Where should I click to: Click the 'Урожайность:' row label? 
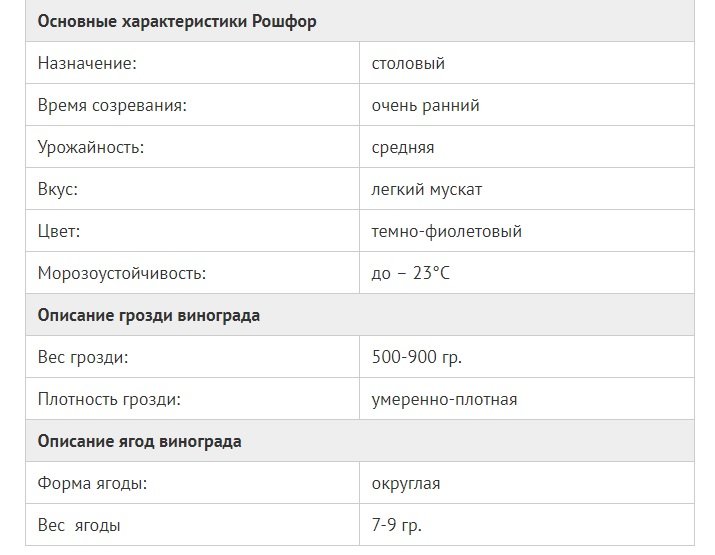point(91,147)
